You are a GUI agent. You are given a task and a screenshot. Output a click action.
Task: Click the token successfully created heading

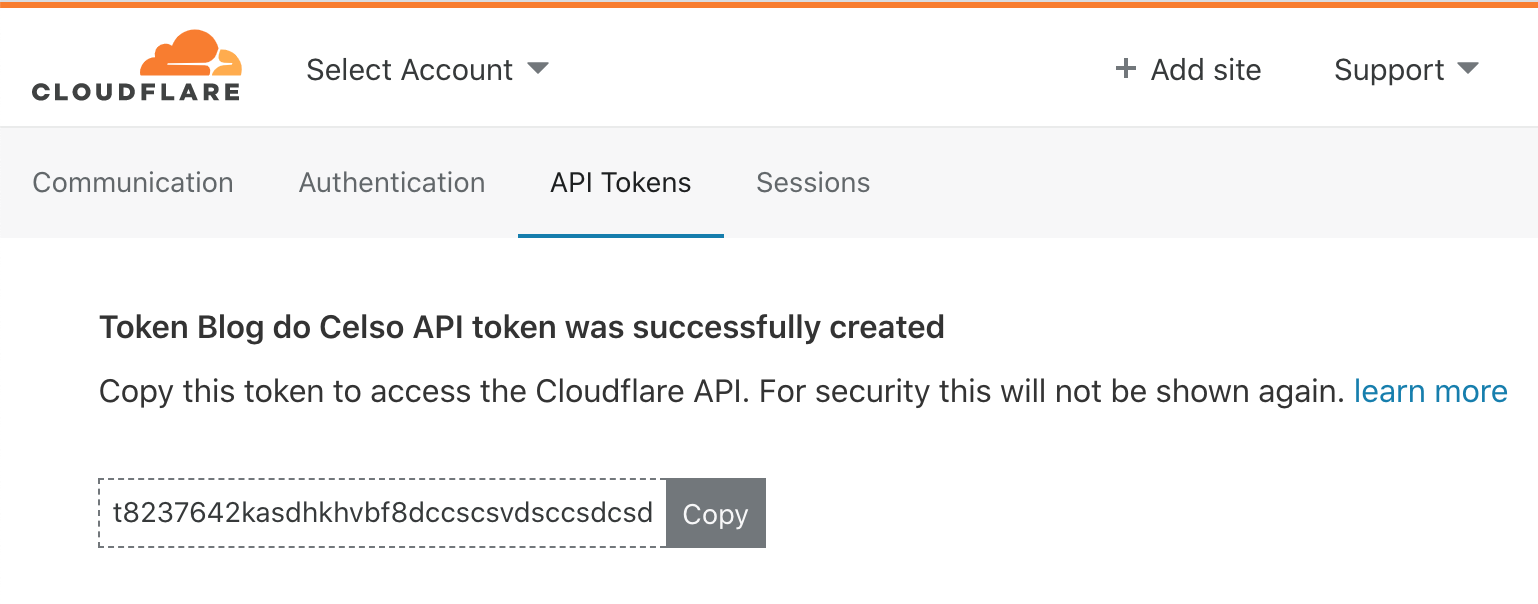pos(521,327)
